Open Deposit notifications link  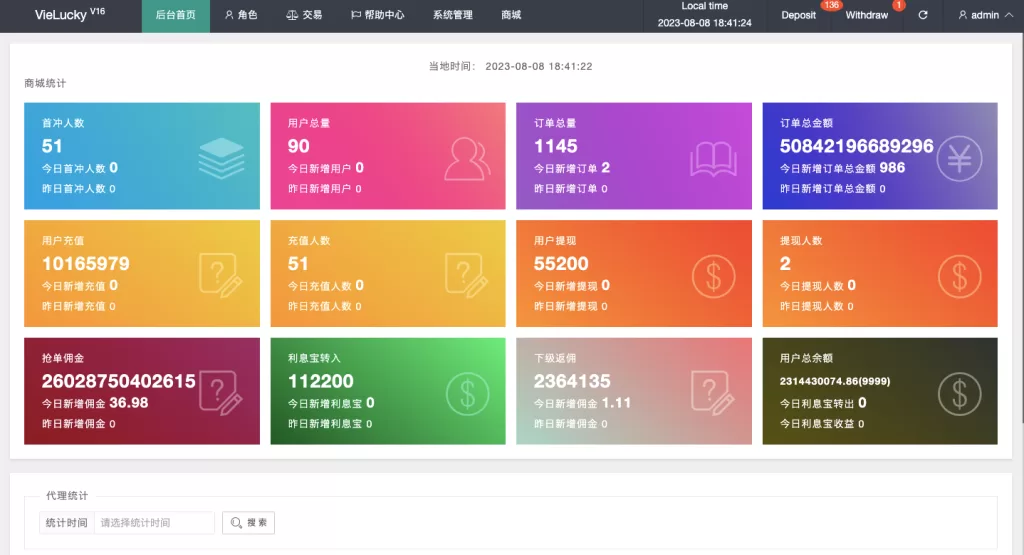click(x=799, y=16)
